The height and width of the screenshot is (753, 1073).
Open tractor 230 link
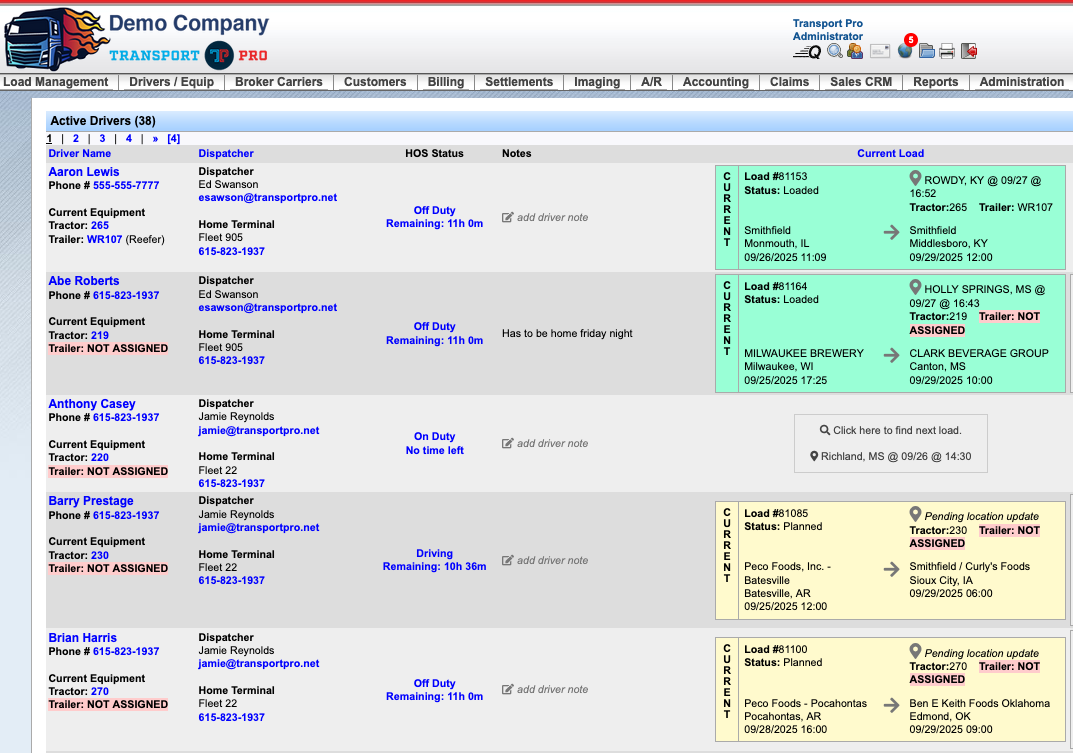100,555
